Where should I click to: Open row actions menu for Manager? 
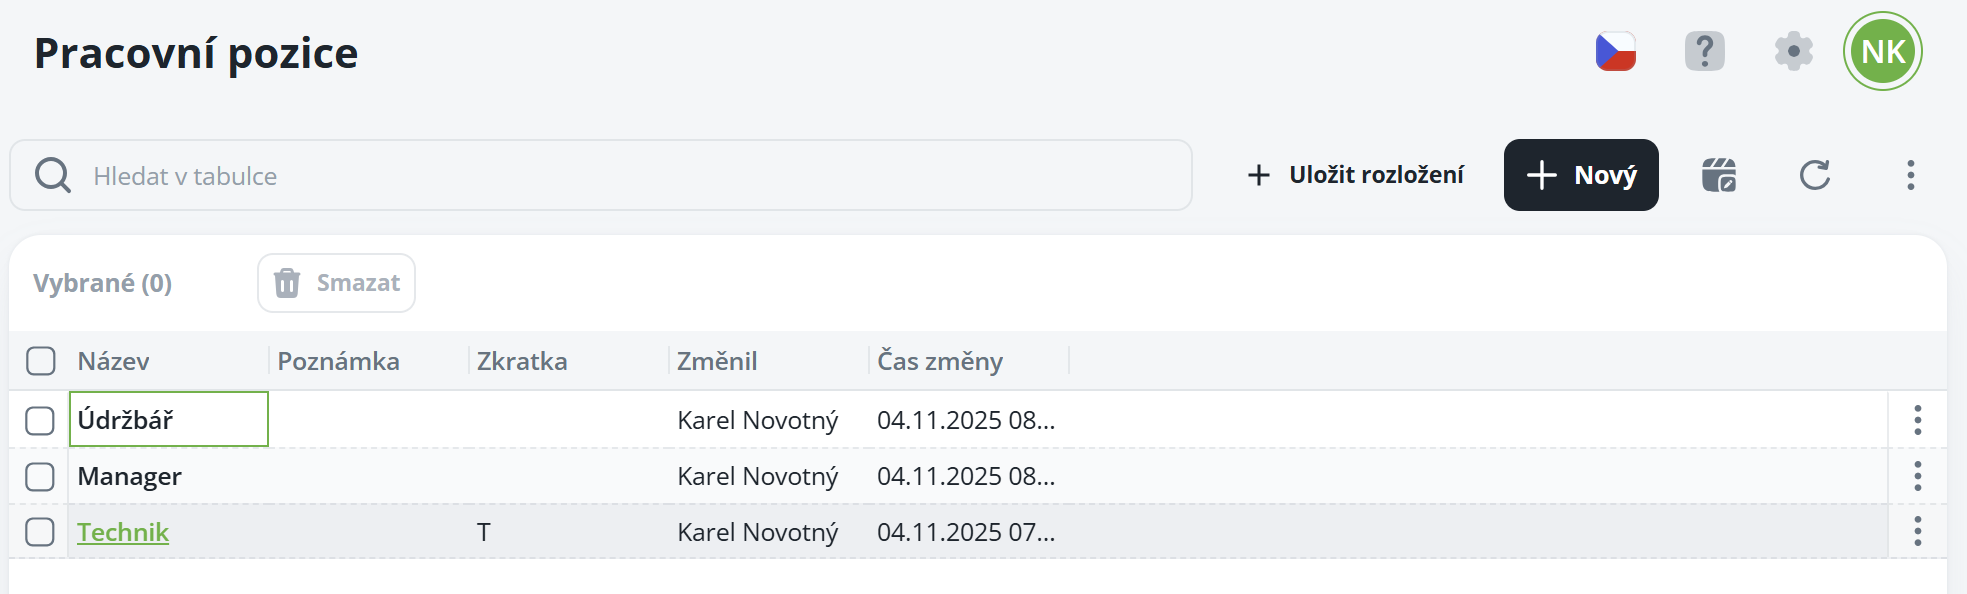click(x=1917, y=476)
